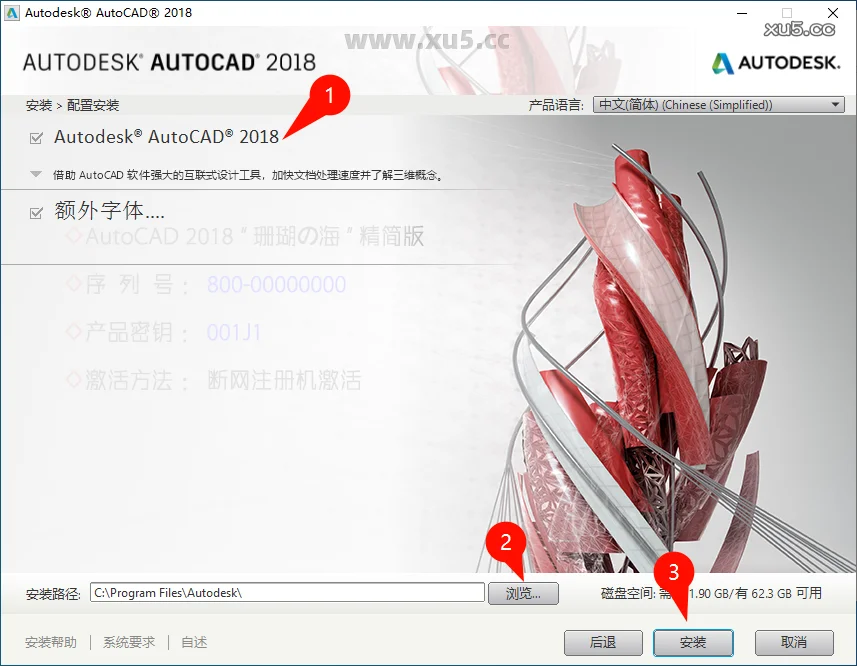Click the Autodesk logo at top right

775,63
